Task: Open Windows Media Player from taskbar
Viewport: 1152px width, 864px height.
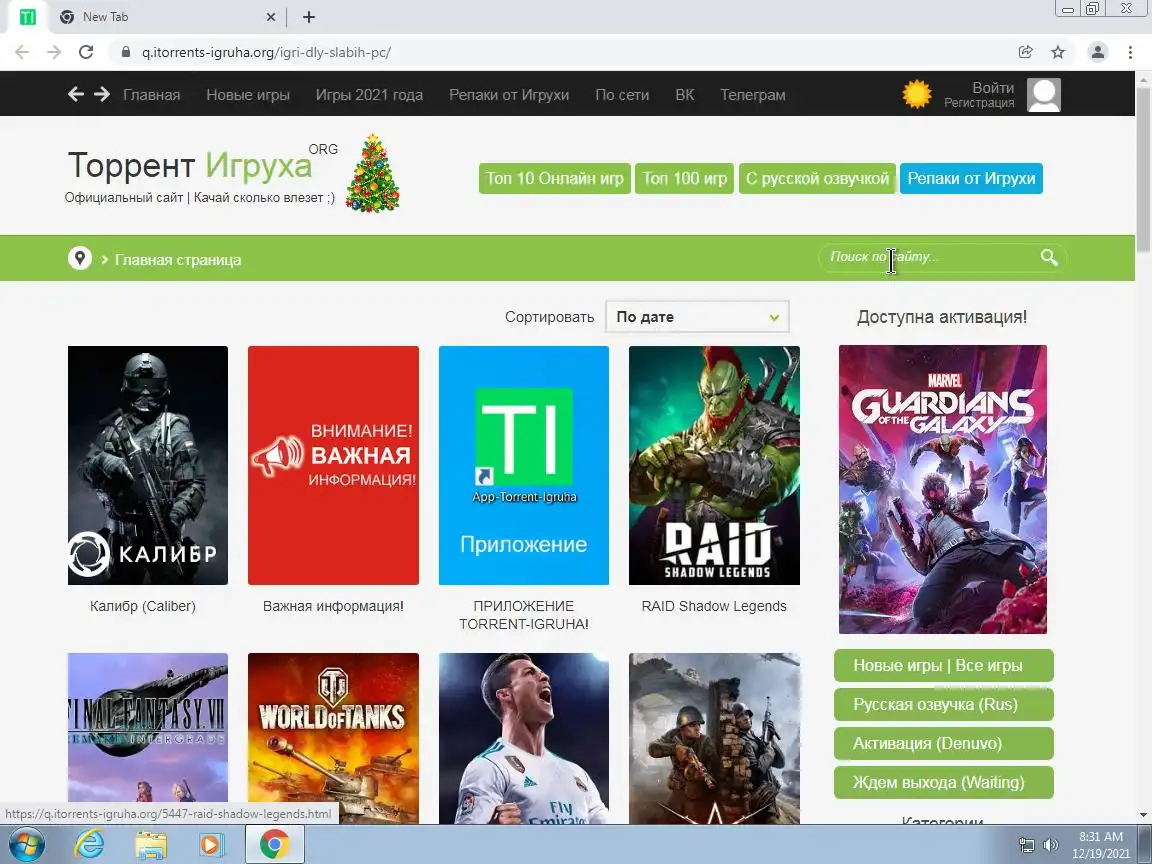Action: pos(212,845)
